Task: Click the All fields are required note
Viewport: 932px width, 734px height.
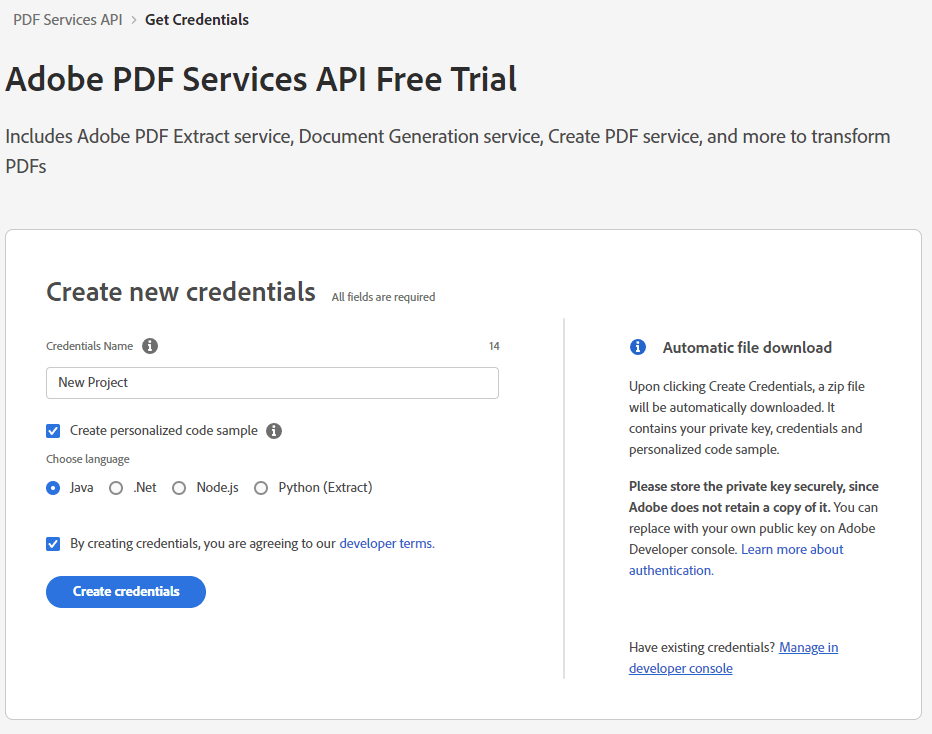Action: pyautogui.click(x=383, y=297)
